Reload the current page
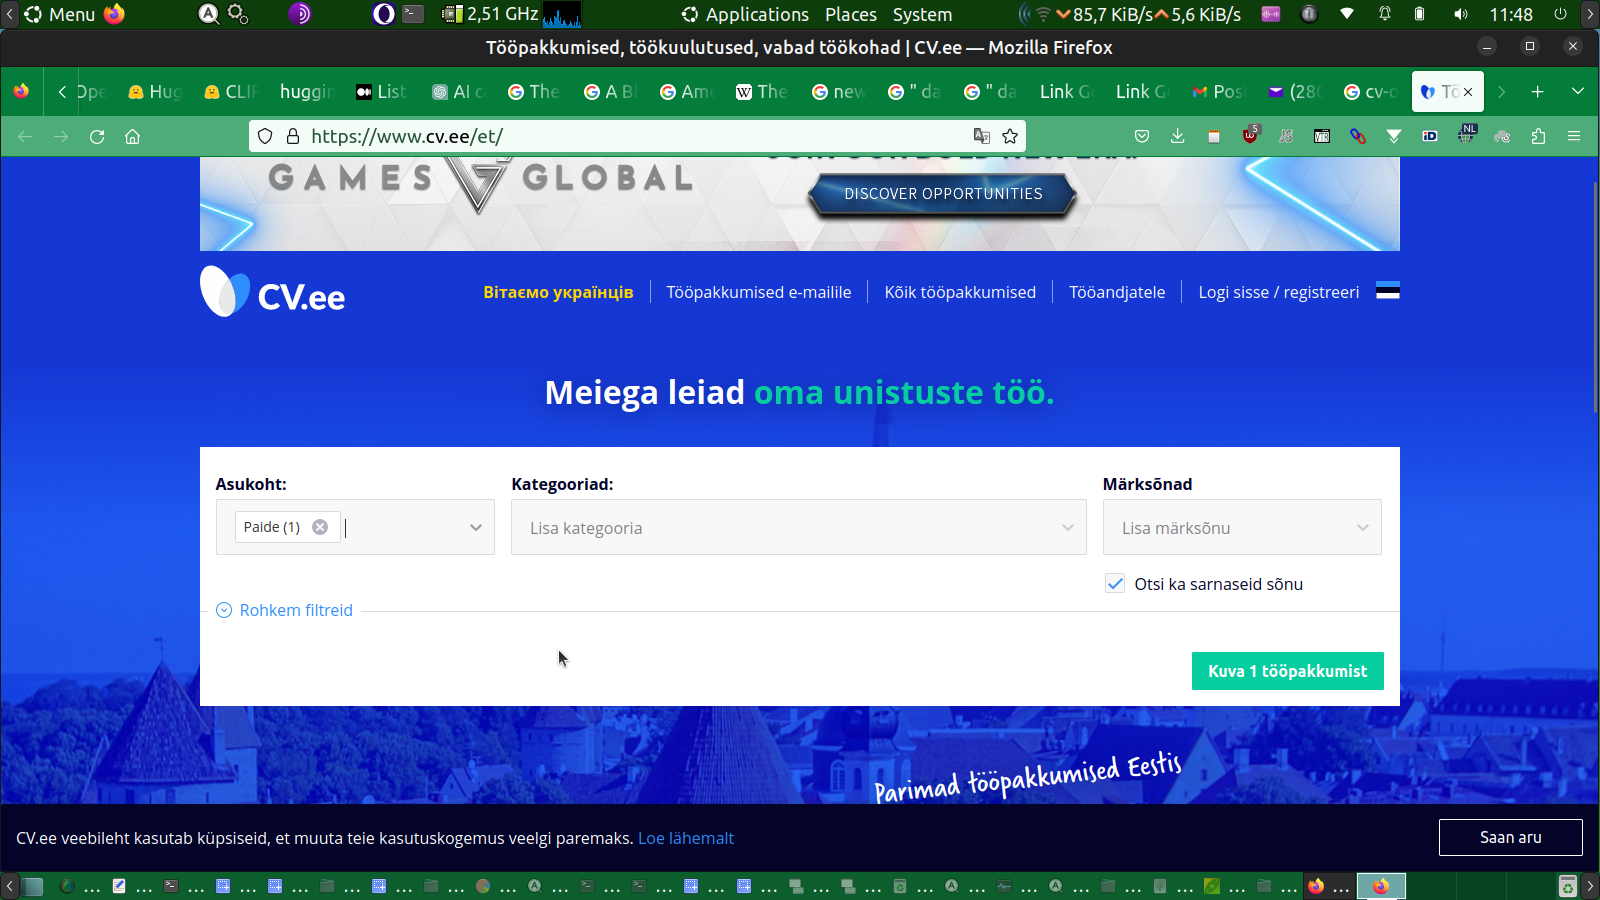 [x=97, y=136]
